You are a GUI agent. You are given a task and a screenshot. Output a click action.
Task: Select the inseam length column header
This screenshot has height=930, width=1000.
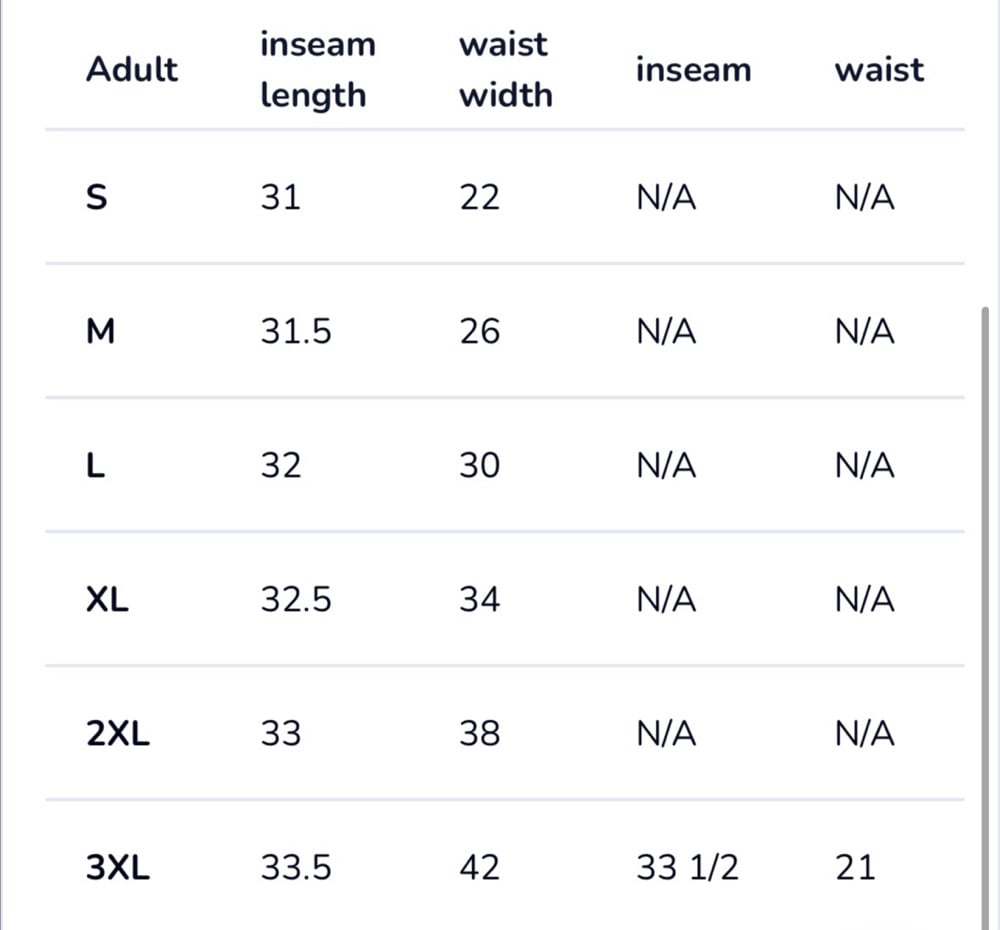coord(318,70)
